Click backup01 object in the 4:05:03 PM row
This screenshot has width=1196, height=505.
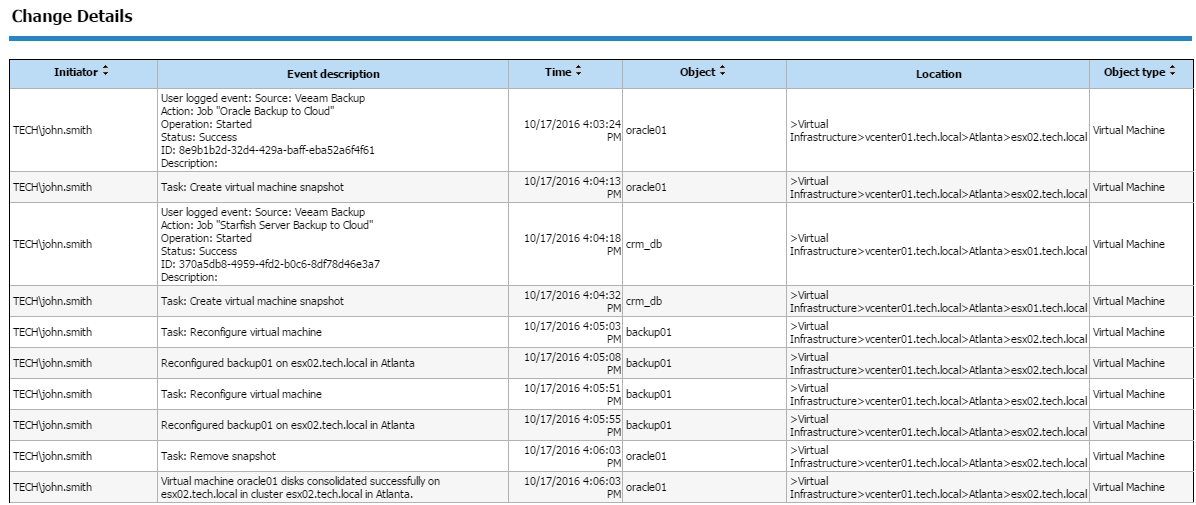click(648, 332)
